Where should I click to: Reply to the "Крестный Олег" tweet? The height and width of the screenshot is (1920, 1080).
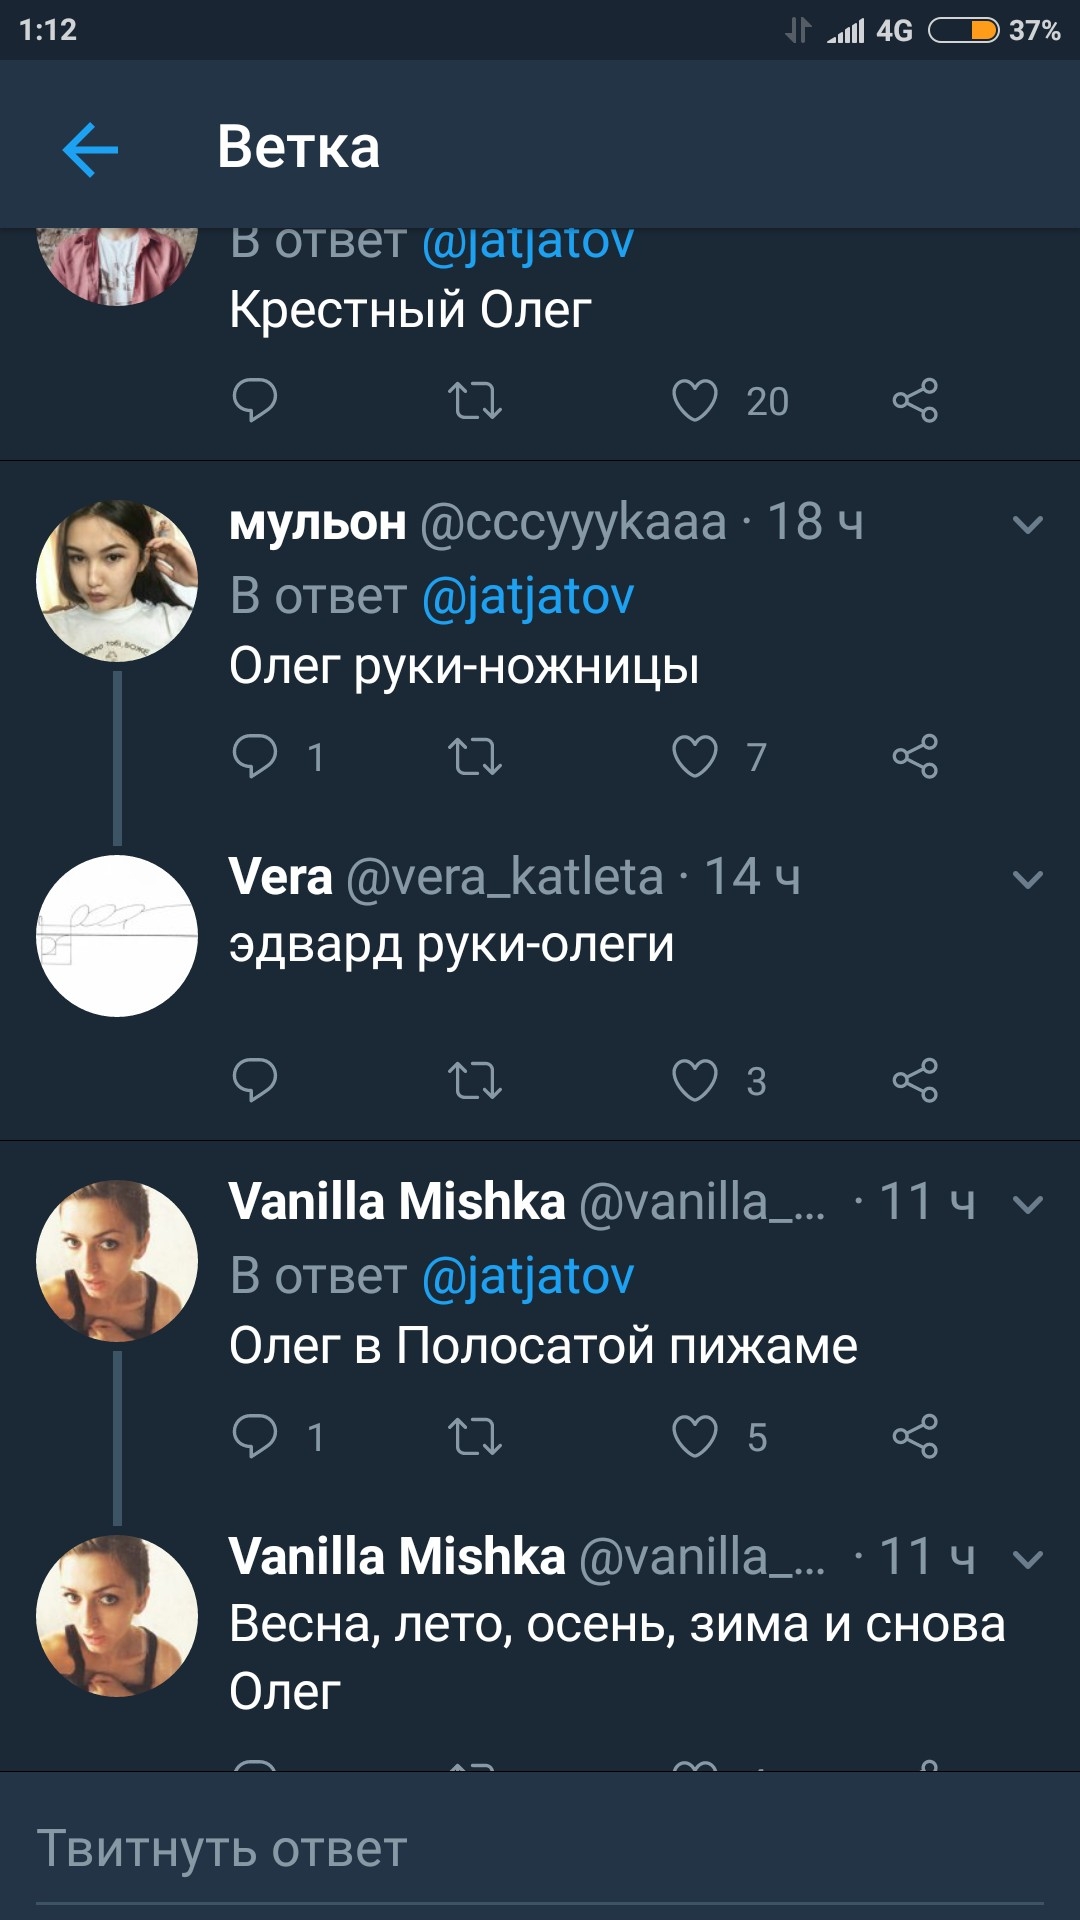254,401
